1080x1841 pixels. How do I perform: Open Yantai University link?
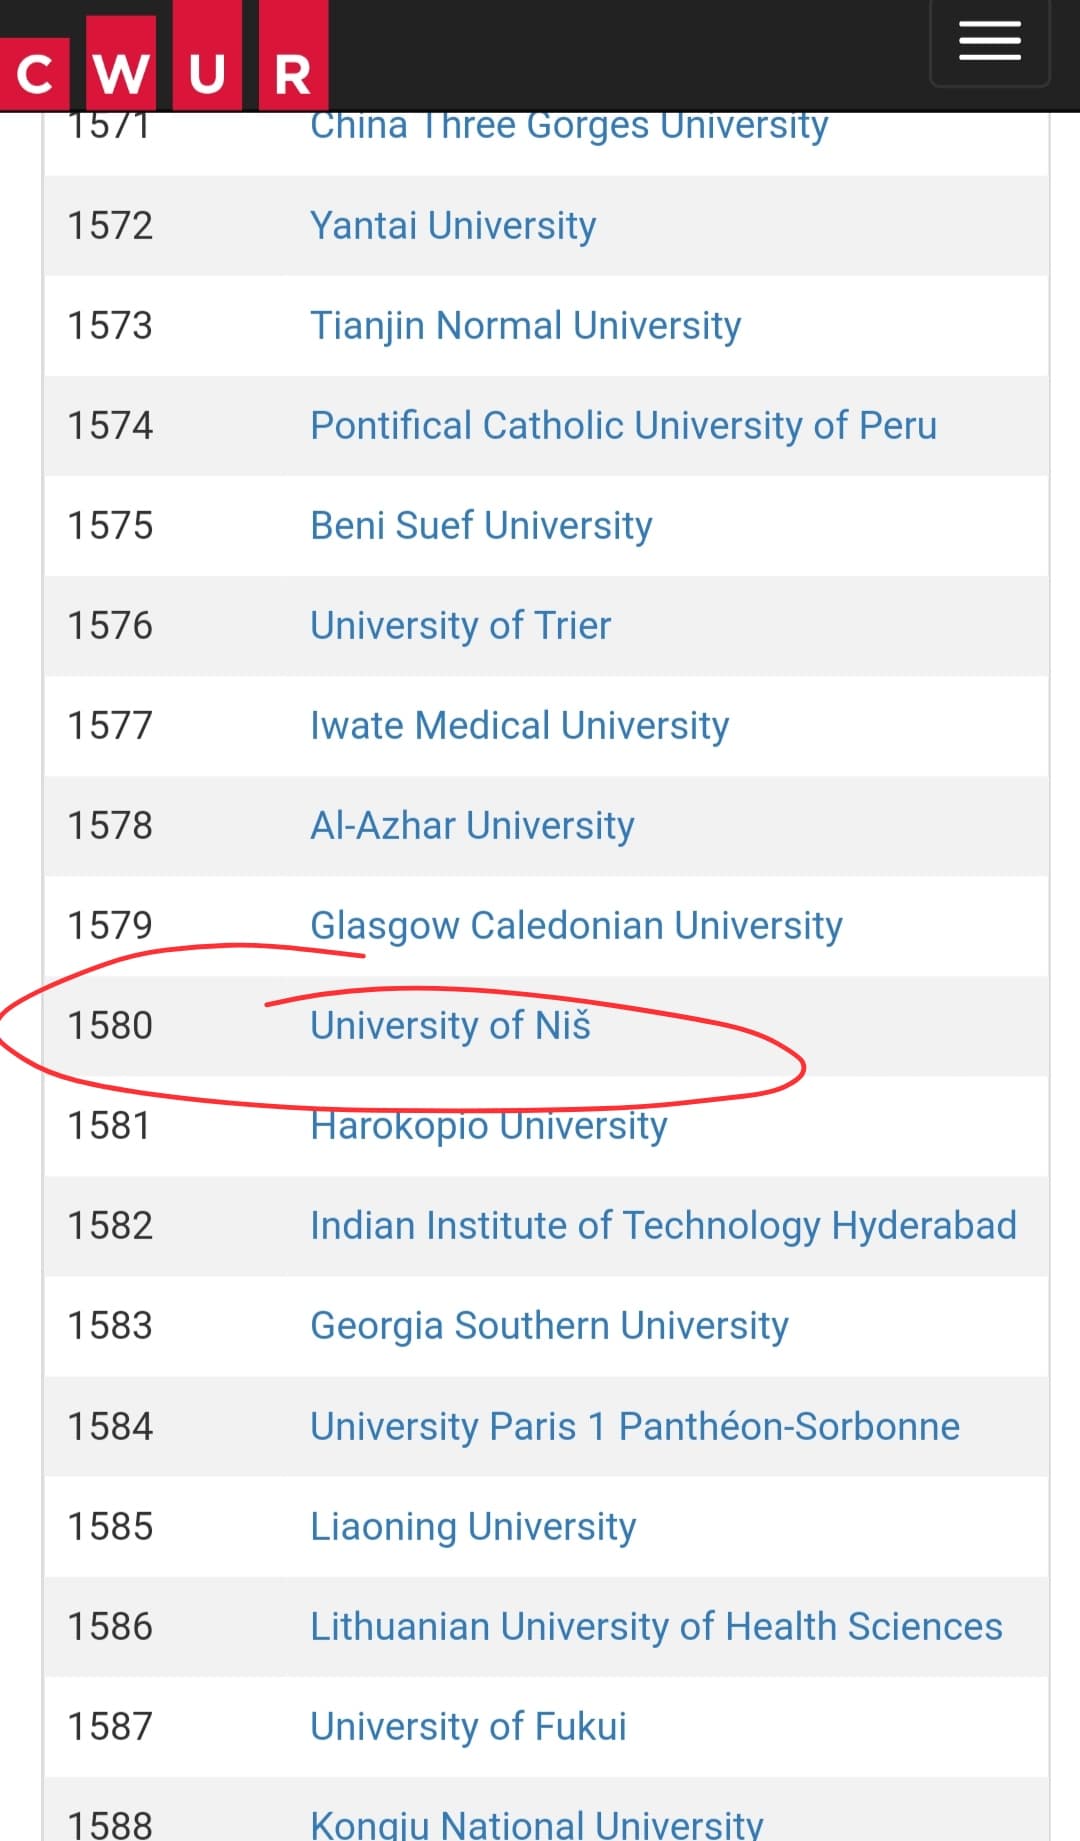[x=453, y=226]
